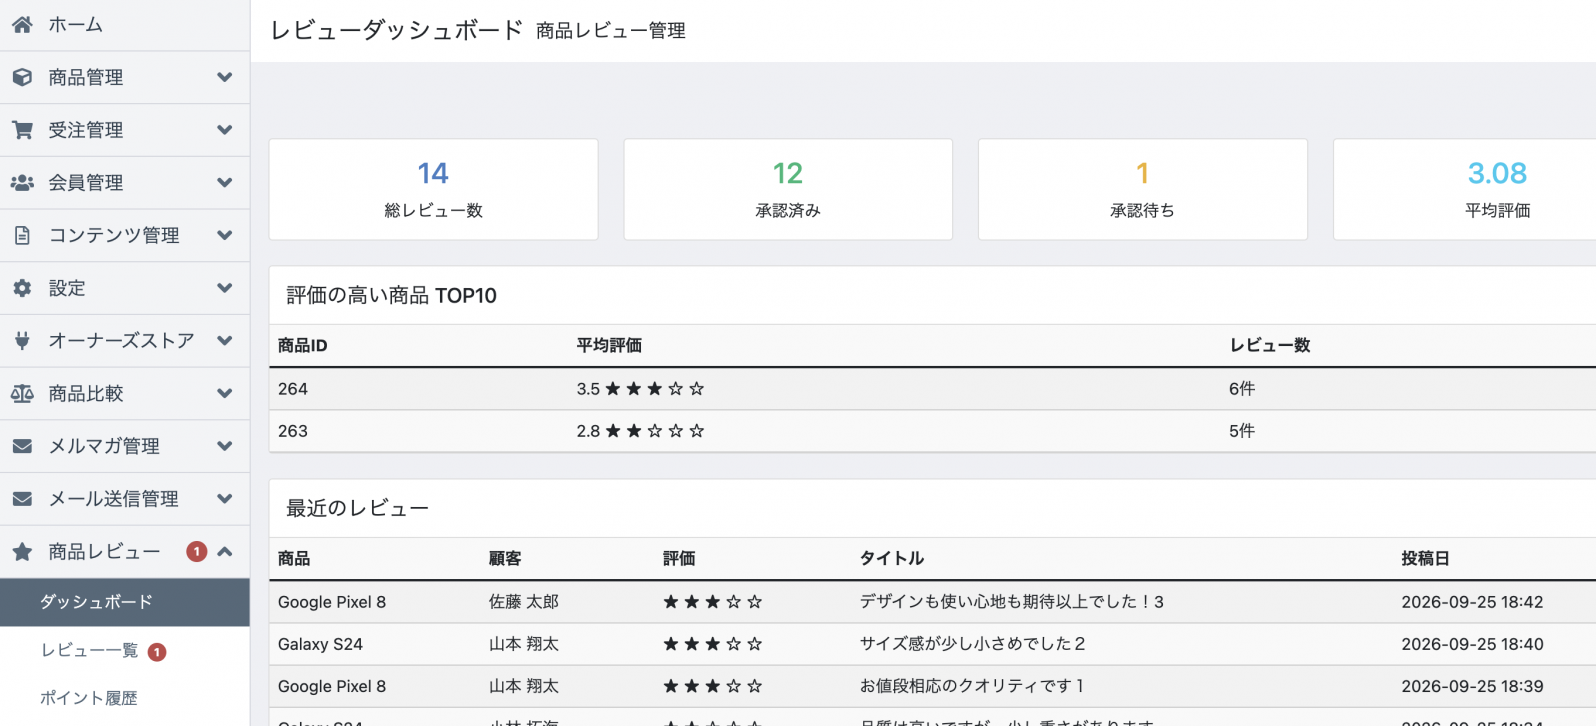Click the 評価の高い商品 TOP10 heading

click(391, 296)
